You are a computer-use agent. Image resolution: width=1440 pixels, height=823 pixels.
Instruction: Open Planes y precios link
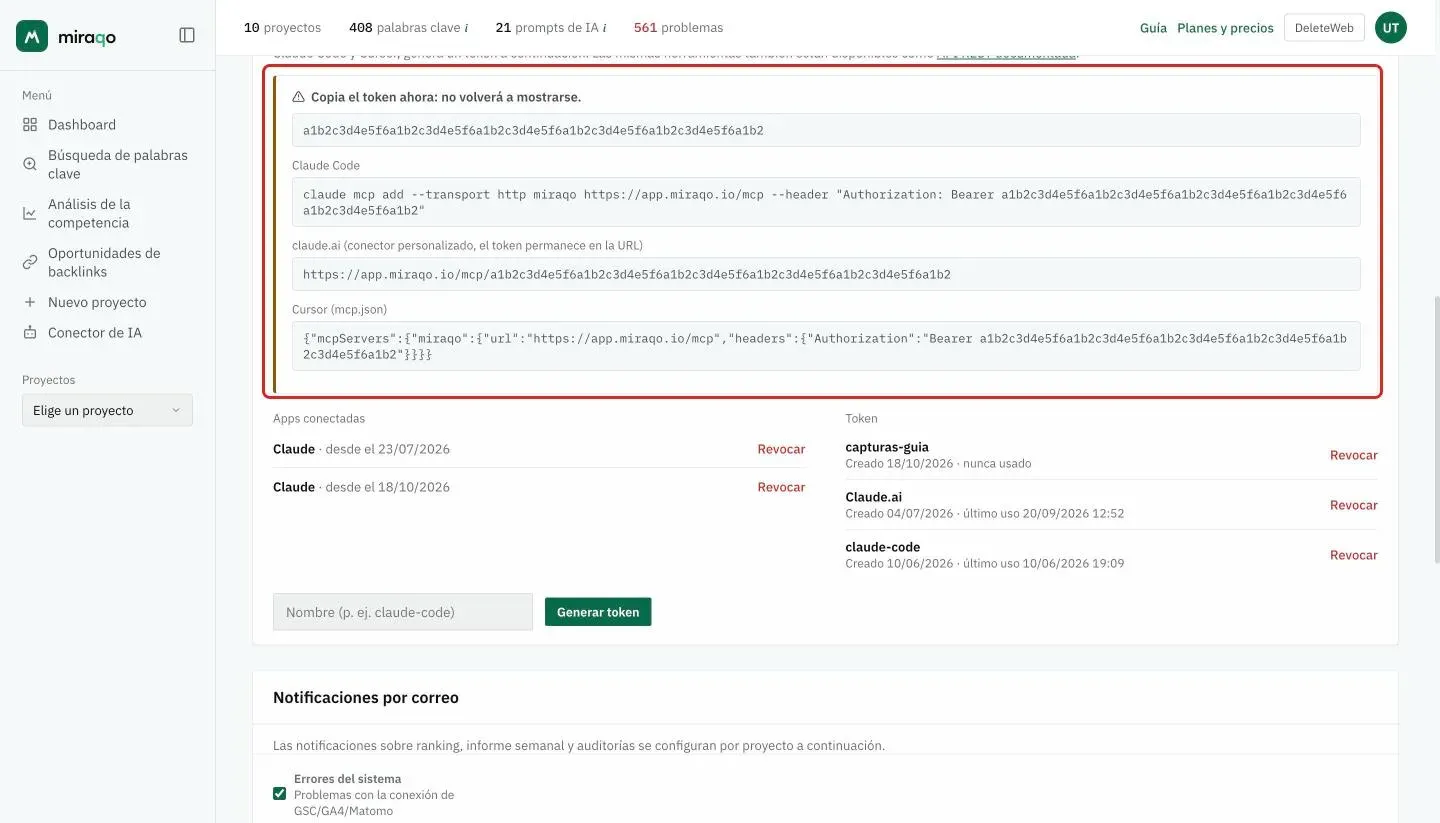[x=1225, y=28]
